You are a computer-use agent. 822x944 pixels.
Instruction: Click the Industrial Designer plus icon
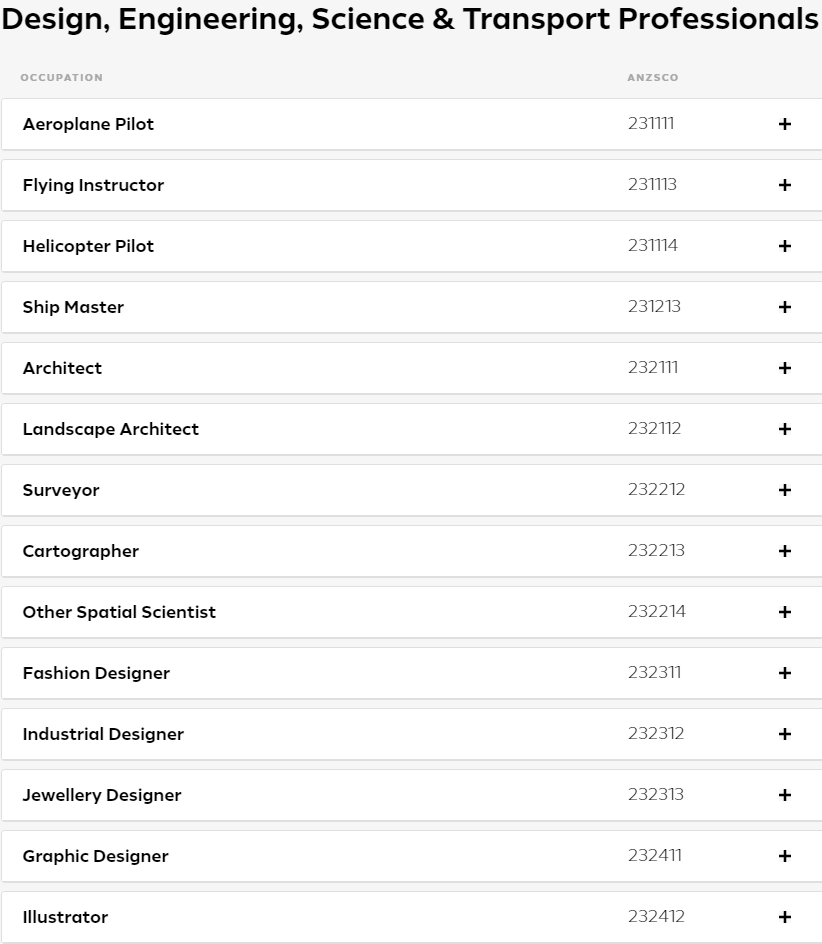point(785,734)
